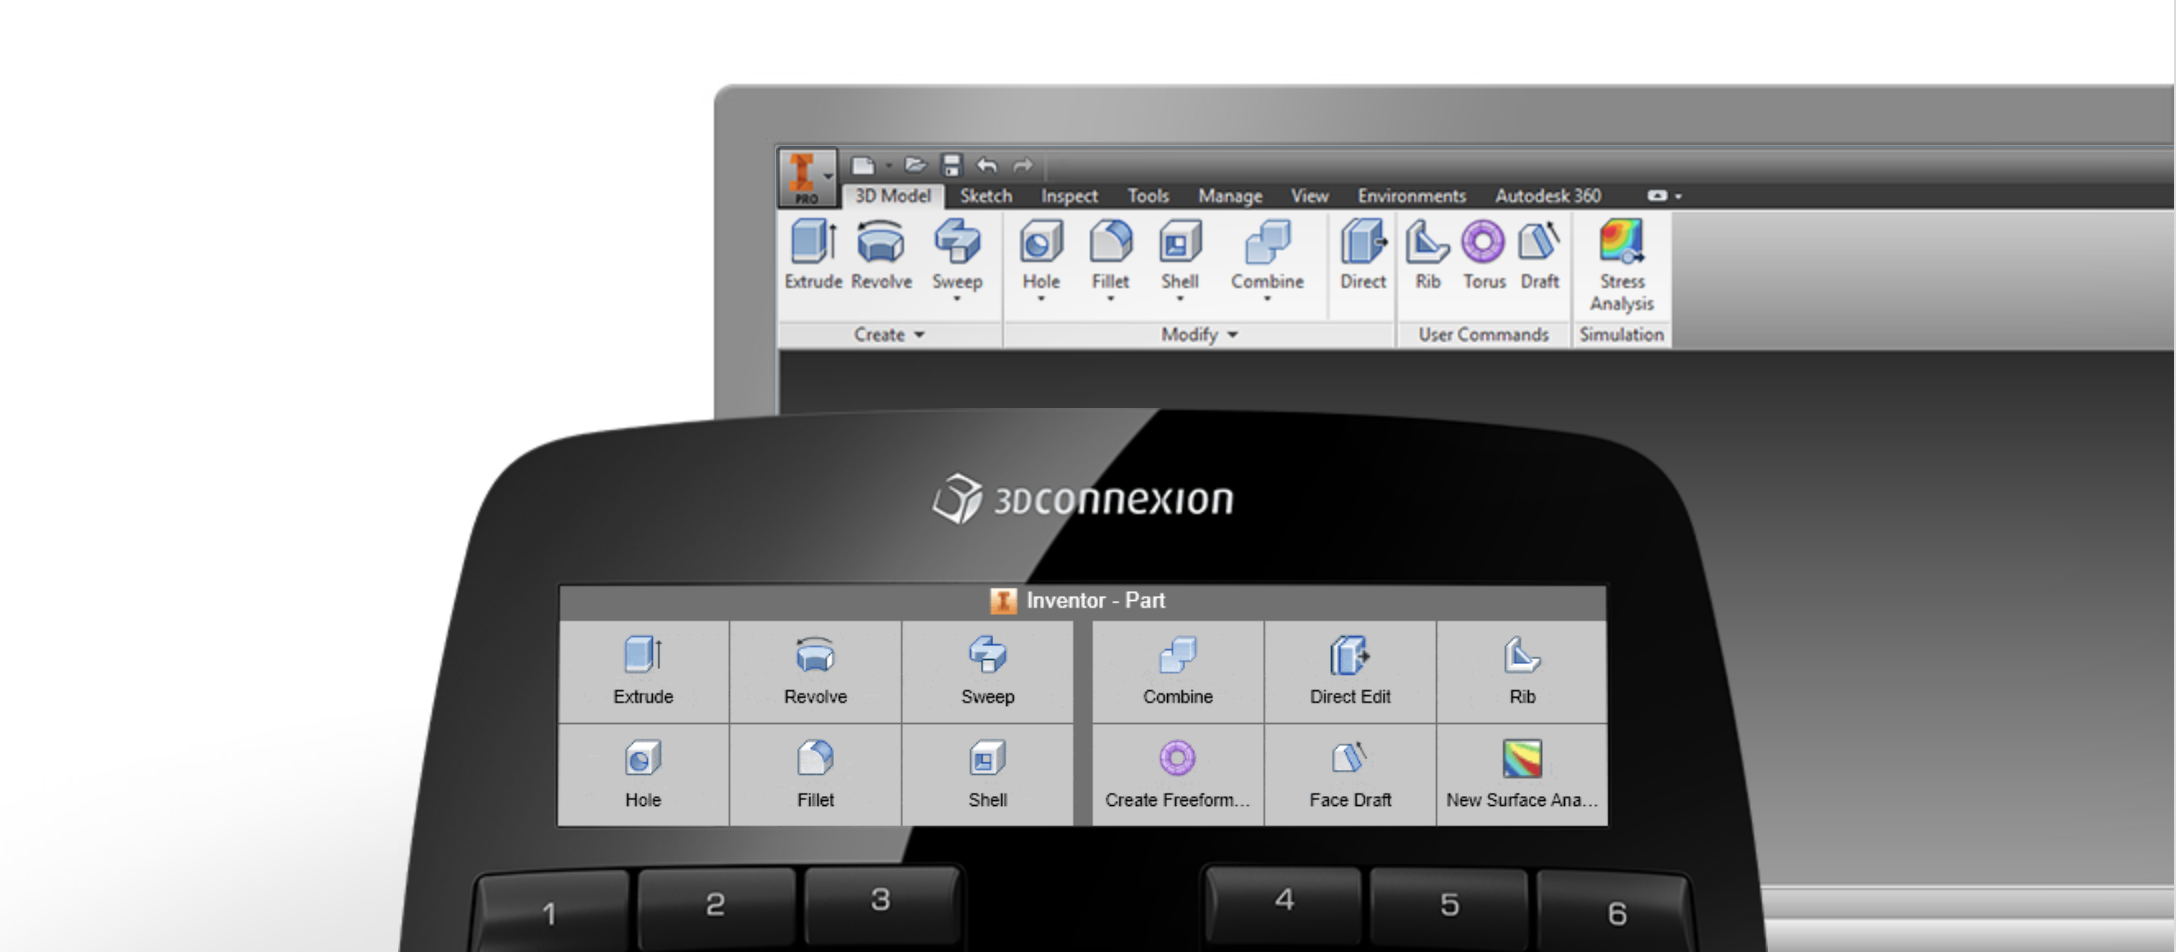Tap Combine on the 3Dconnexion display
This screenshot has height=952, width=2176.
coord(1178,671)
